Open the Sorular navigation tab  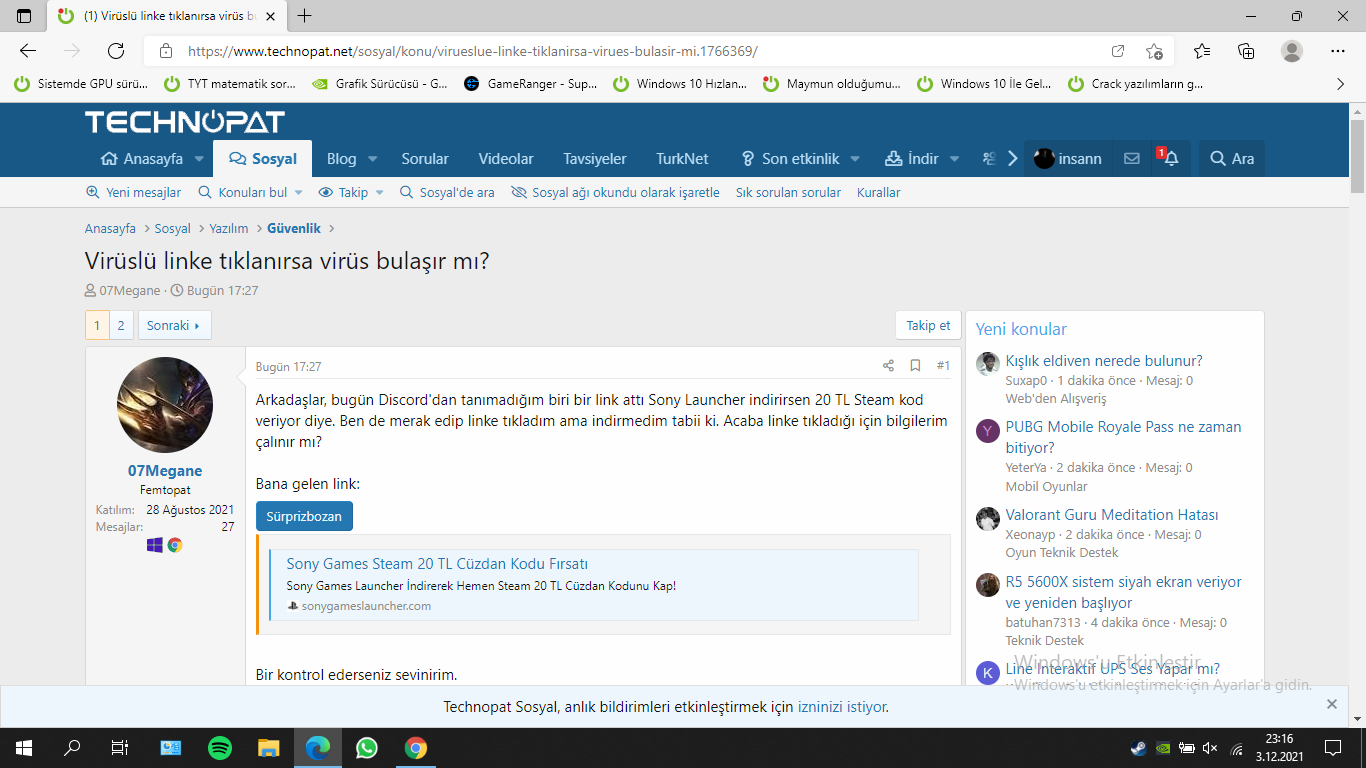425,159
